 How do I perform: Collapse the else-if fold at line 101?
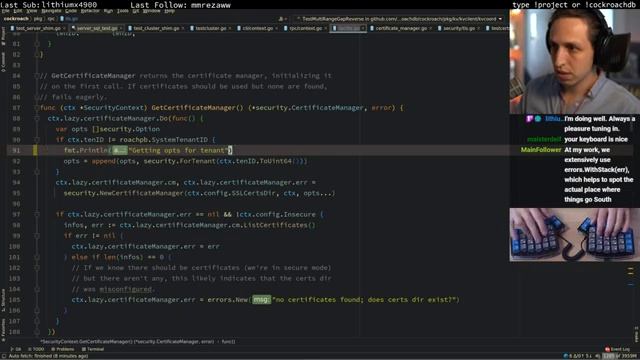[37, 257]
